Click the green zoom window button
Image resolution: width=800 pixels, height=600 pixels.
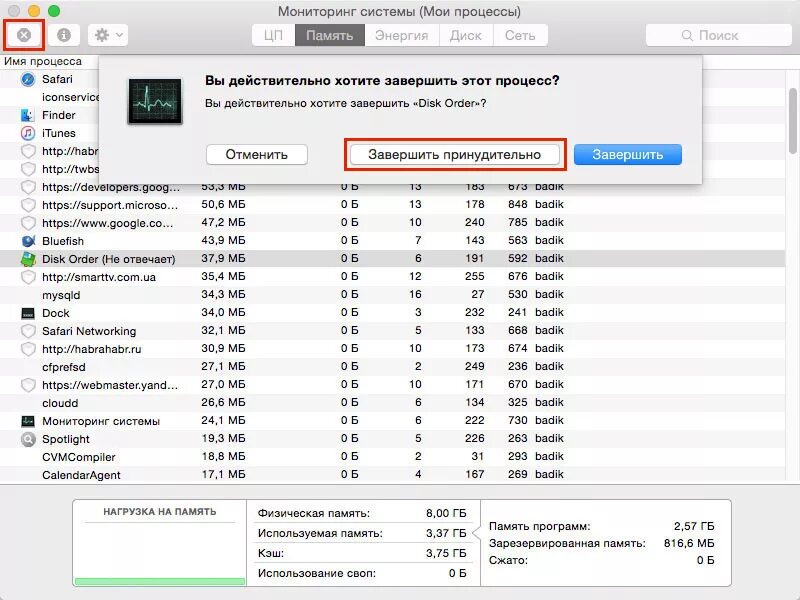[54, 11]
